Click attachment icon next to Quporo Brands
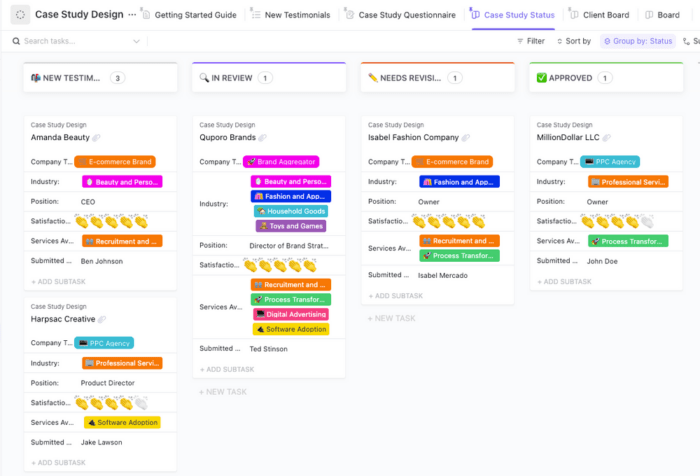This screenshot has height=476, width=700. coord(262,138)
